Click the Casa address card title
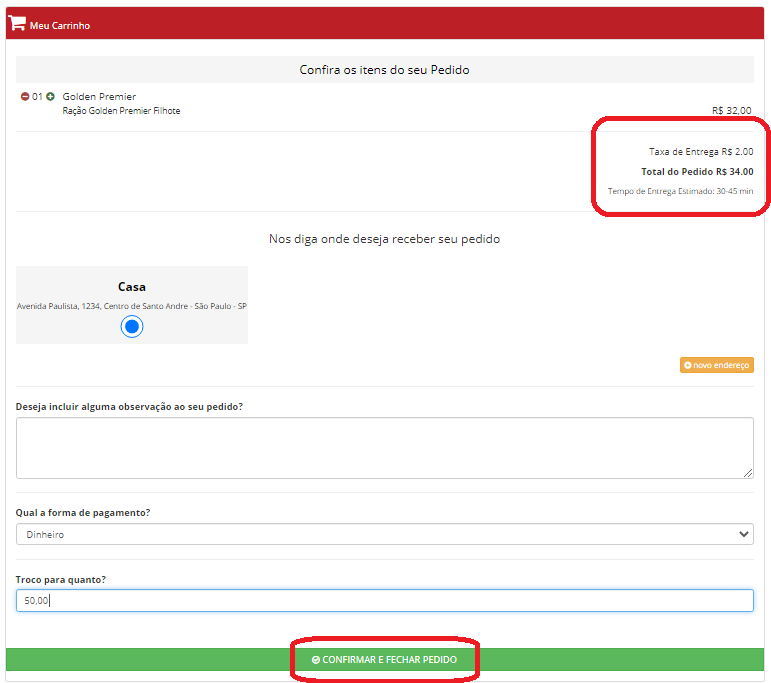Screen dimensions: 771x683 (132, 287)
